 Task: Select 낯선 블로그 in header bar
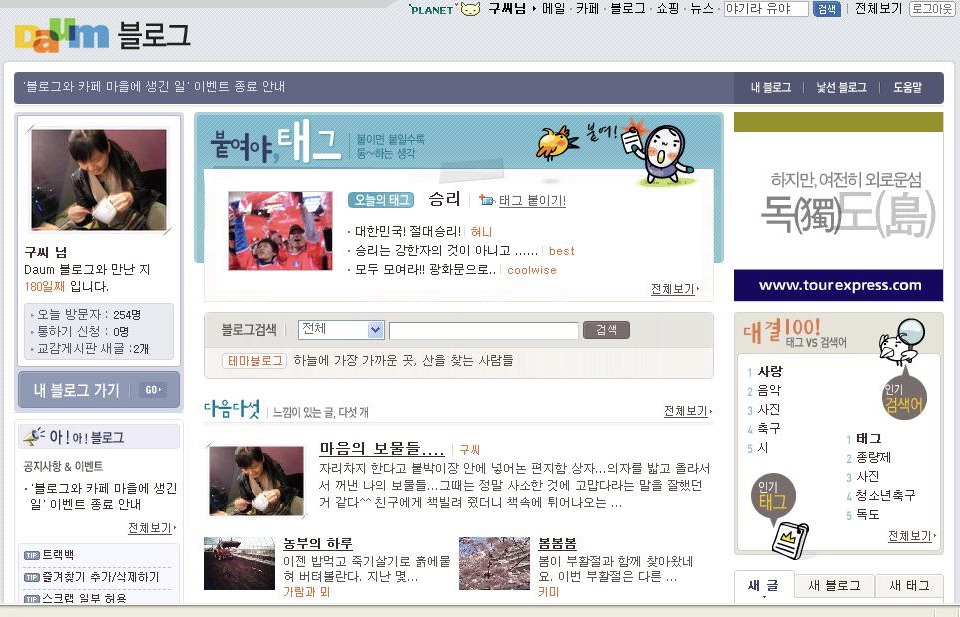841,88
